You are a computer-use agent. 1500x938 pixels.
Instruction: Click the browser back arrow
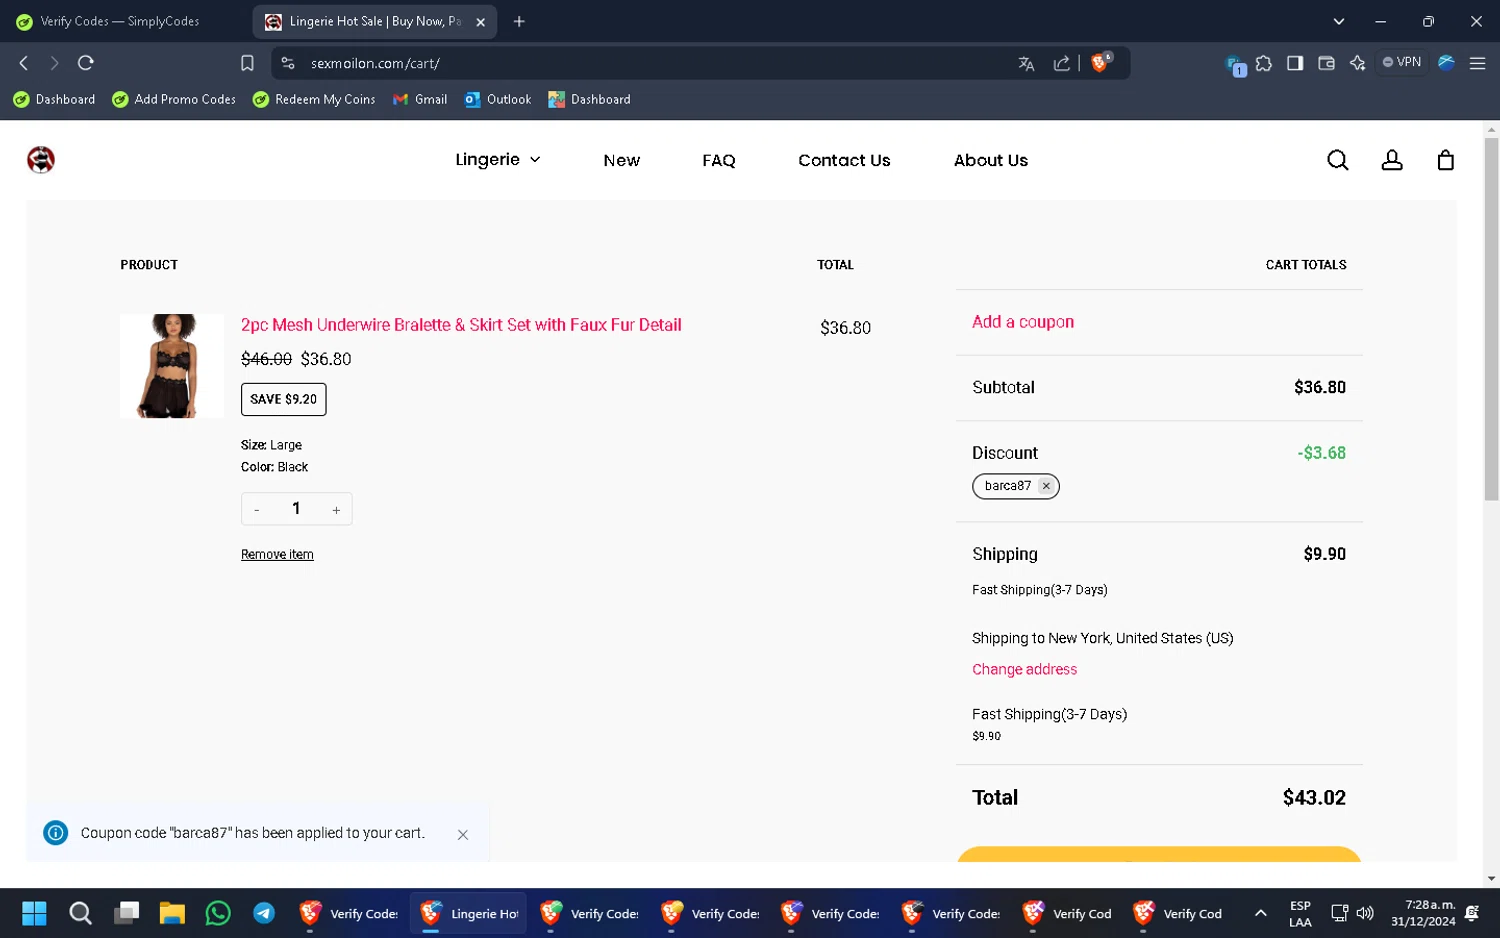(x=24, y=63)
